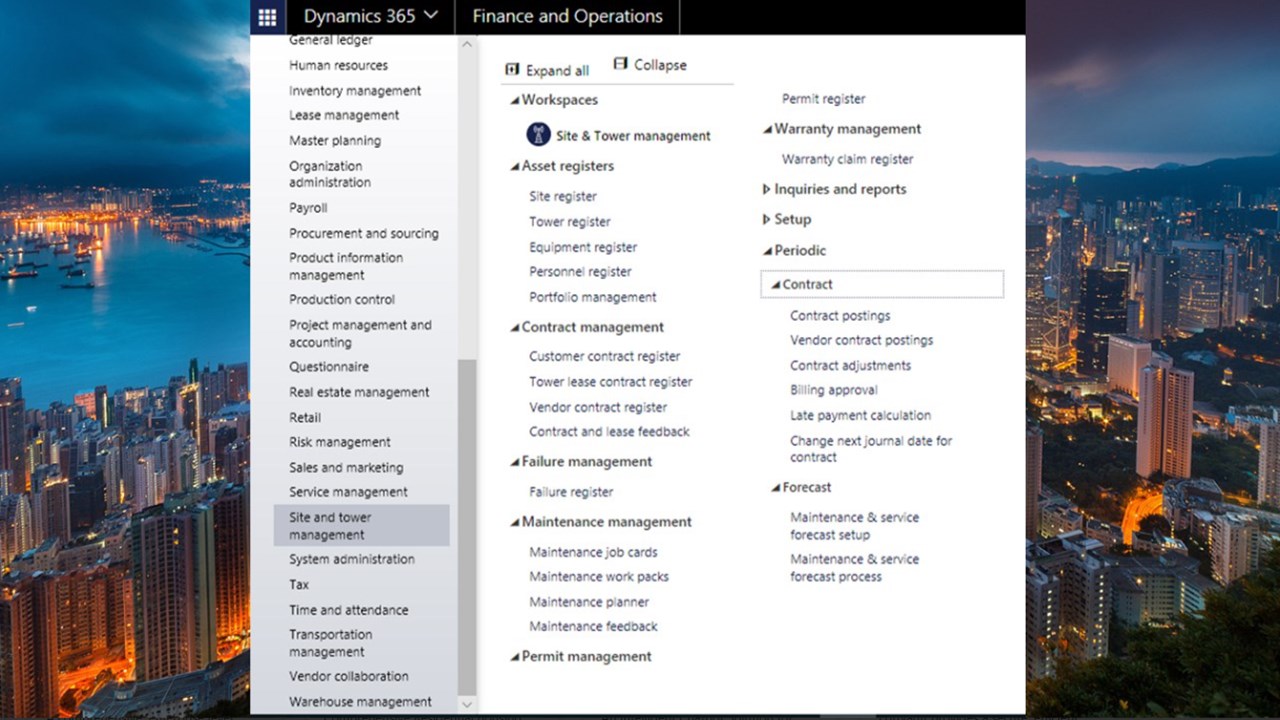The height and width of the screenshot is (720, 1280).
Task: Open the Finance and Operations tab
Action: click(567, 17)
